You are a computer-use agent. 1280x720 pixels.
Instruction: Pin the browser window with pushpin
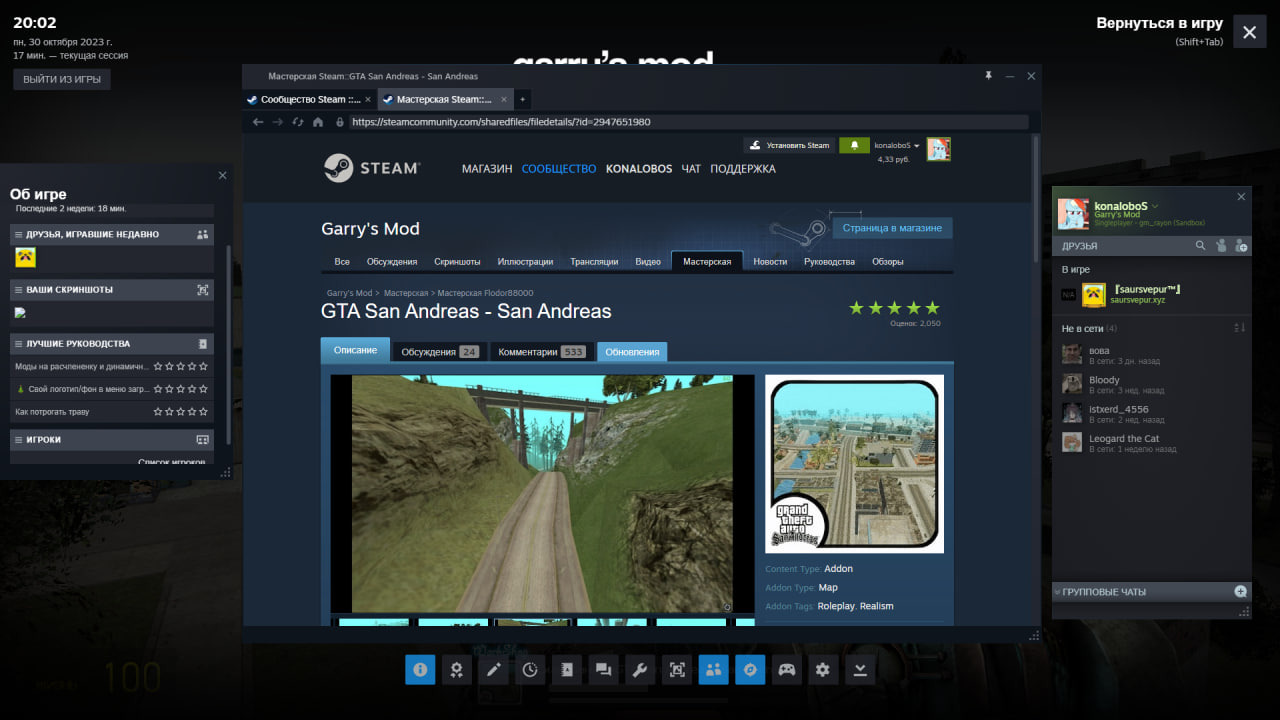coord(988,76)
